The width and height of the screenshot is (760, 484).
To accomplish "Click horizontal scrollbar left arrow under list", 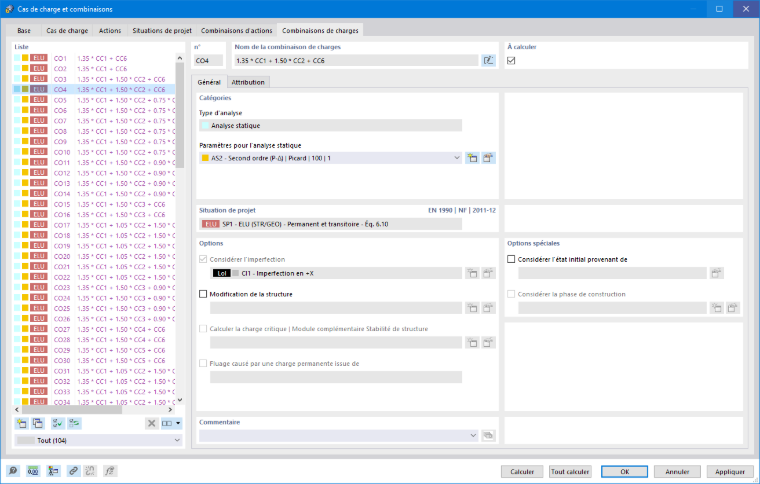I will click(x=17, y=410).
